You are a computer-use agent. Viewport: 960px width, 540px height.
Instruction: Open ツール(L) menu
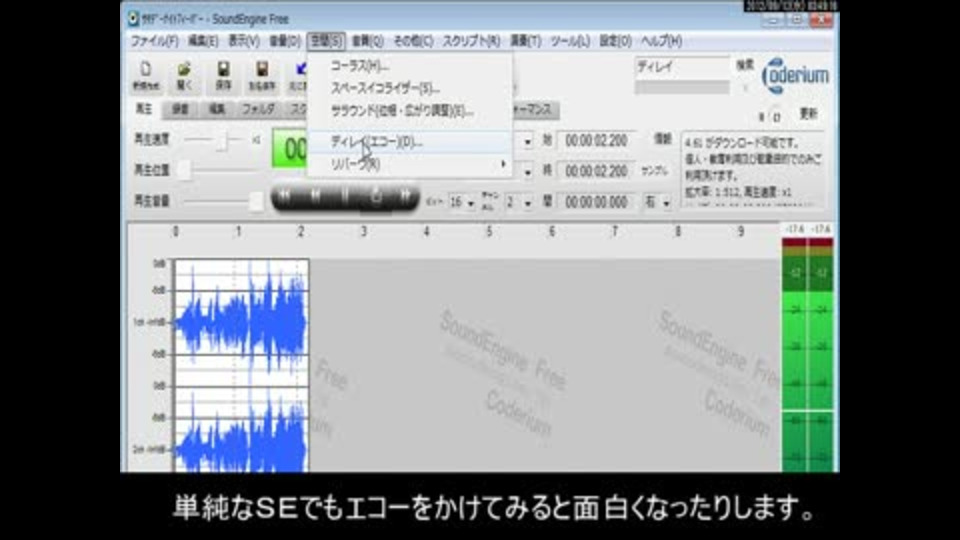[x=569, y=41]
